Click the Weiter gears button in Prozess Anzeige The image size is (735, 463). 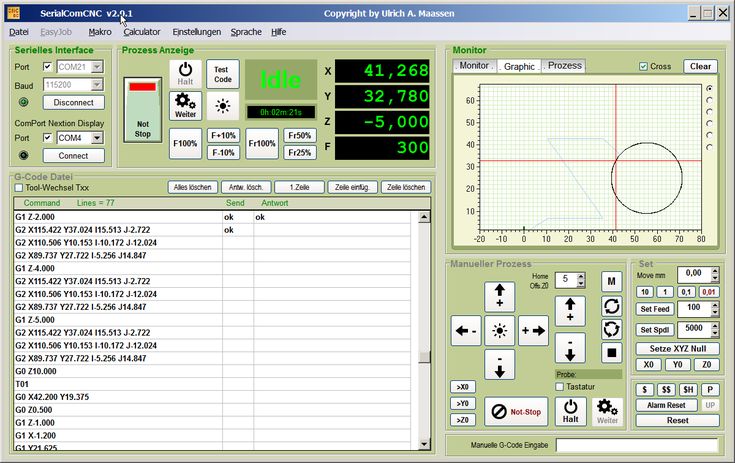pyautogui.click(x=184, y=105)
